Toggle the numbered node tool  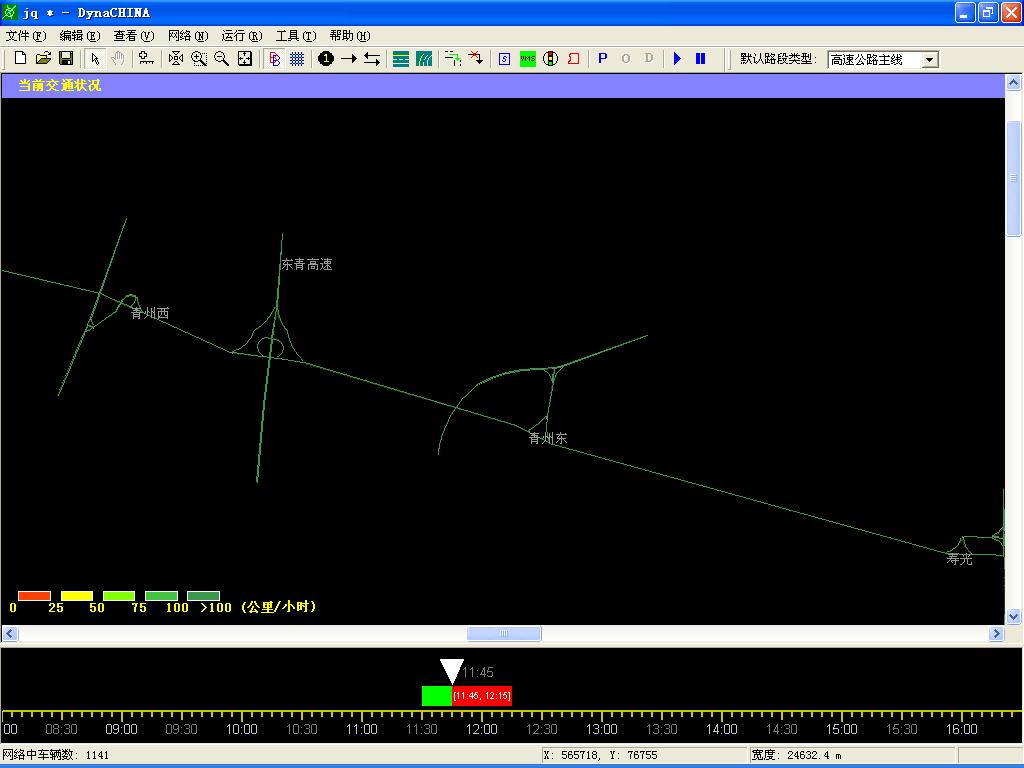point(325,59)
